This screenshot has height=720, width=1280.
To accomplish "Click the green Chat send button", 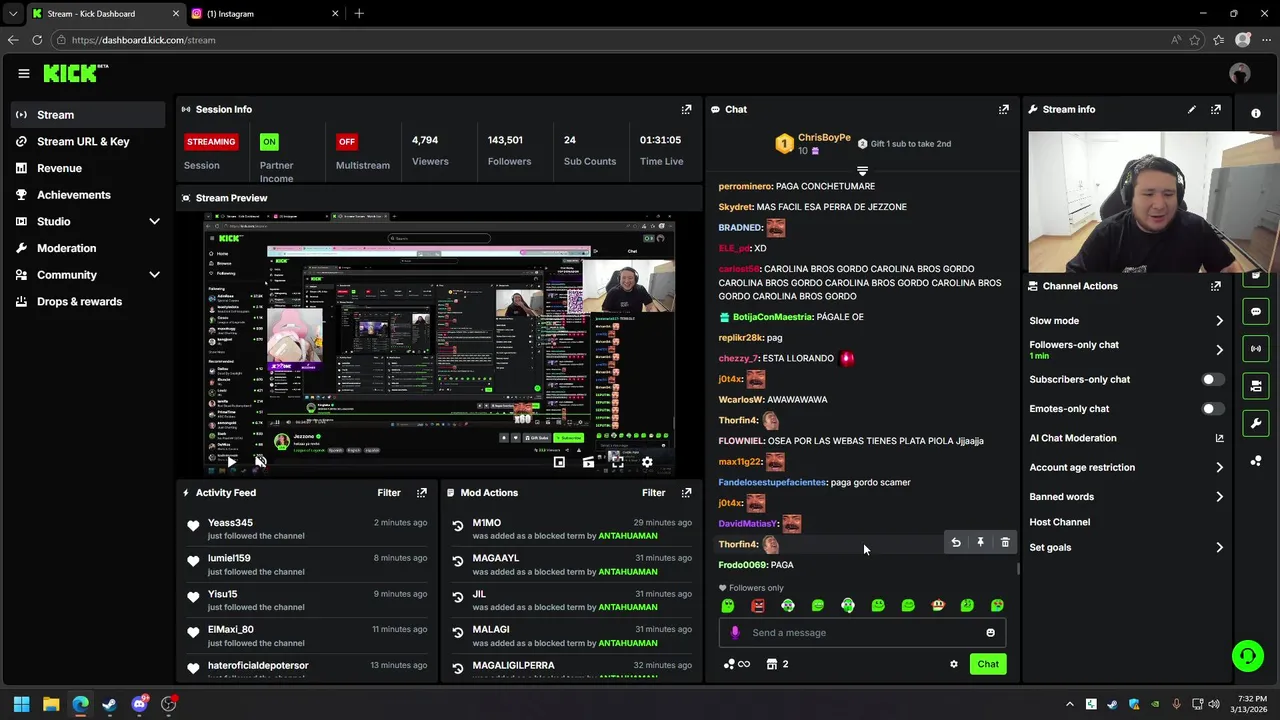I will click(x=988, y=664).
